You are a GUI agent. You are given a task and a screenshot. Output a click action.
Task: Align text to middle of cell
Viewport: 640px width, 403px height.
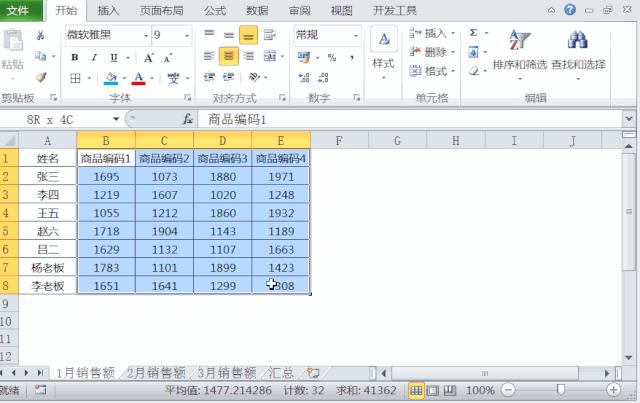tap(229, 35)
